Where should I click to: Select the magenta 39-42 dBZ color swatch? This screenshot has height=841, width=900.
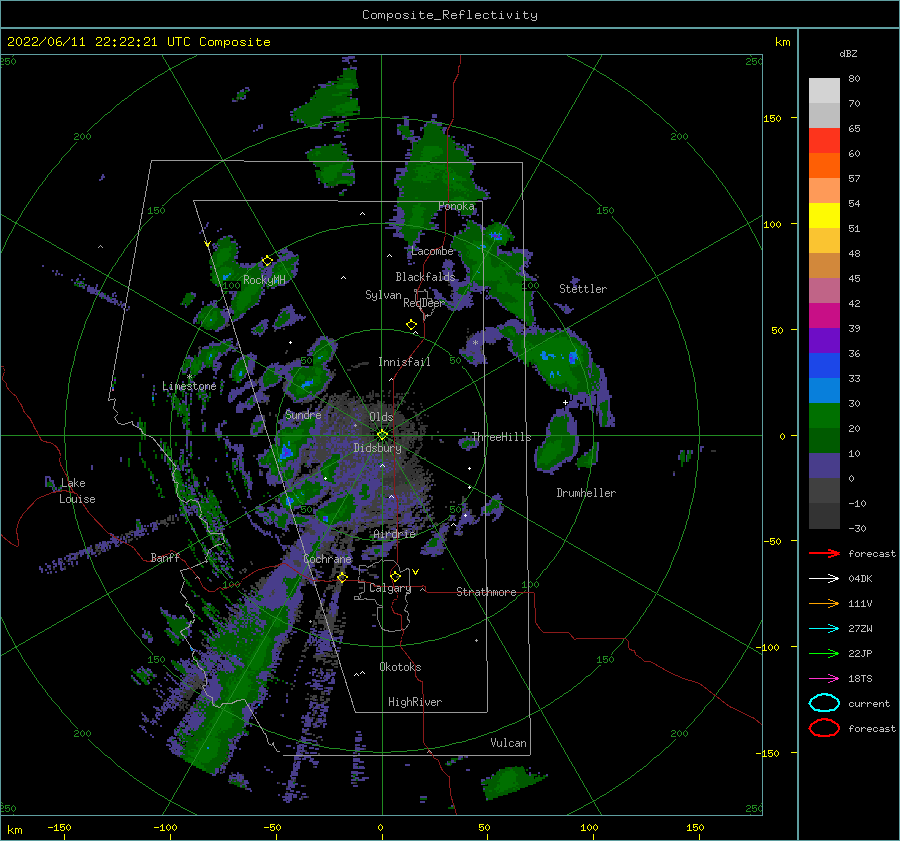824,315
